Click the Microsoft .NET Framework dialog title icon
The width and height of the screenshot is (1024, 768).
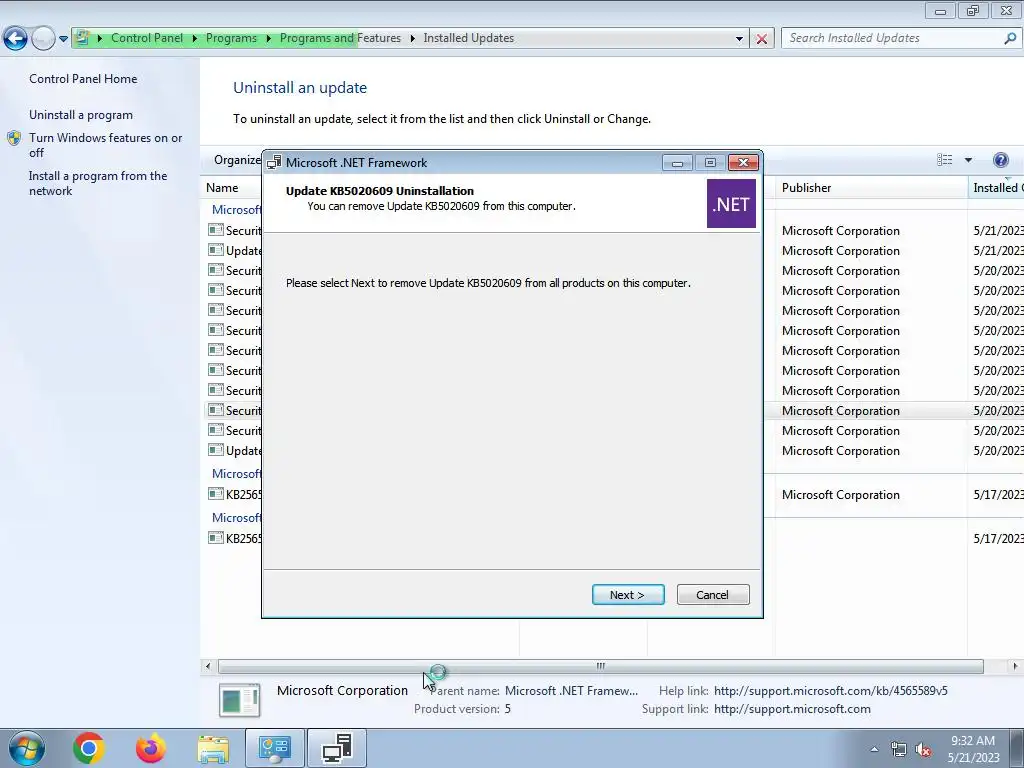(x=274, y=163)
